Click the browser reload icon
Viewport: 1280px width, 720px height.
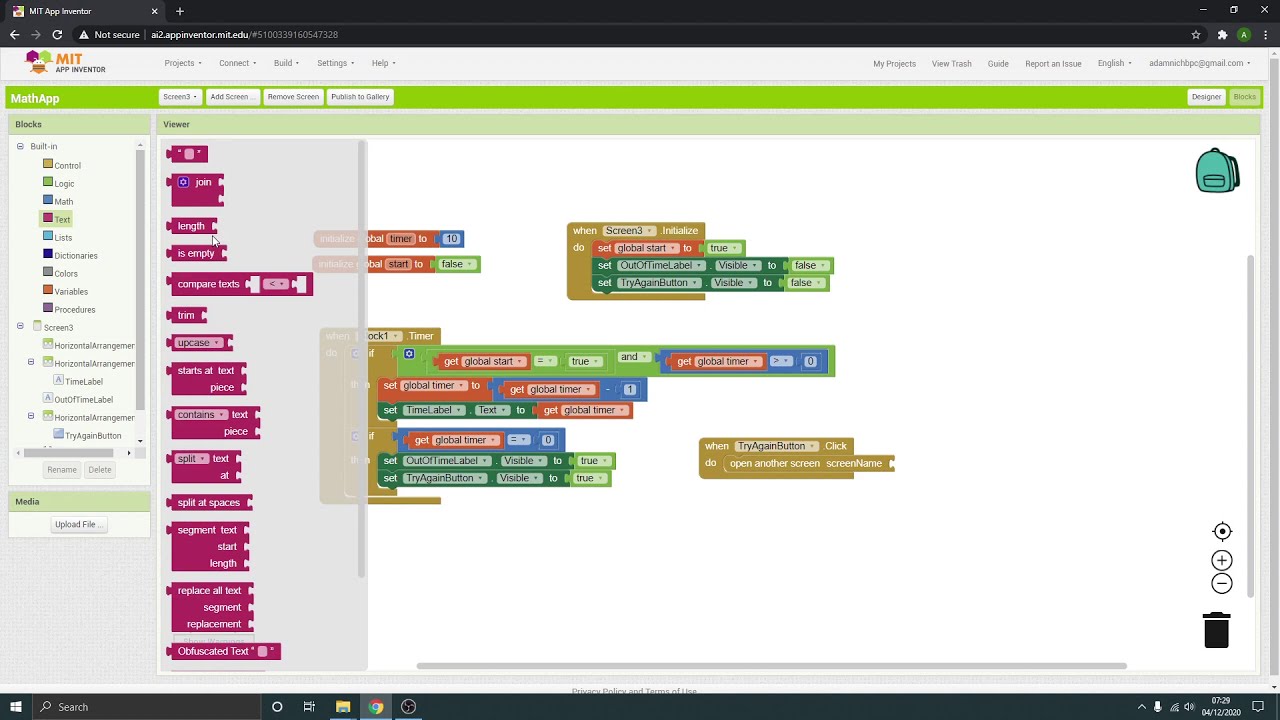pos(57,34)
